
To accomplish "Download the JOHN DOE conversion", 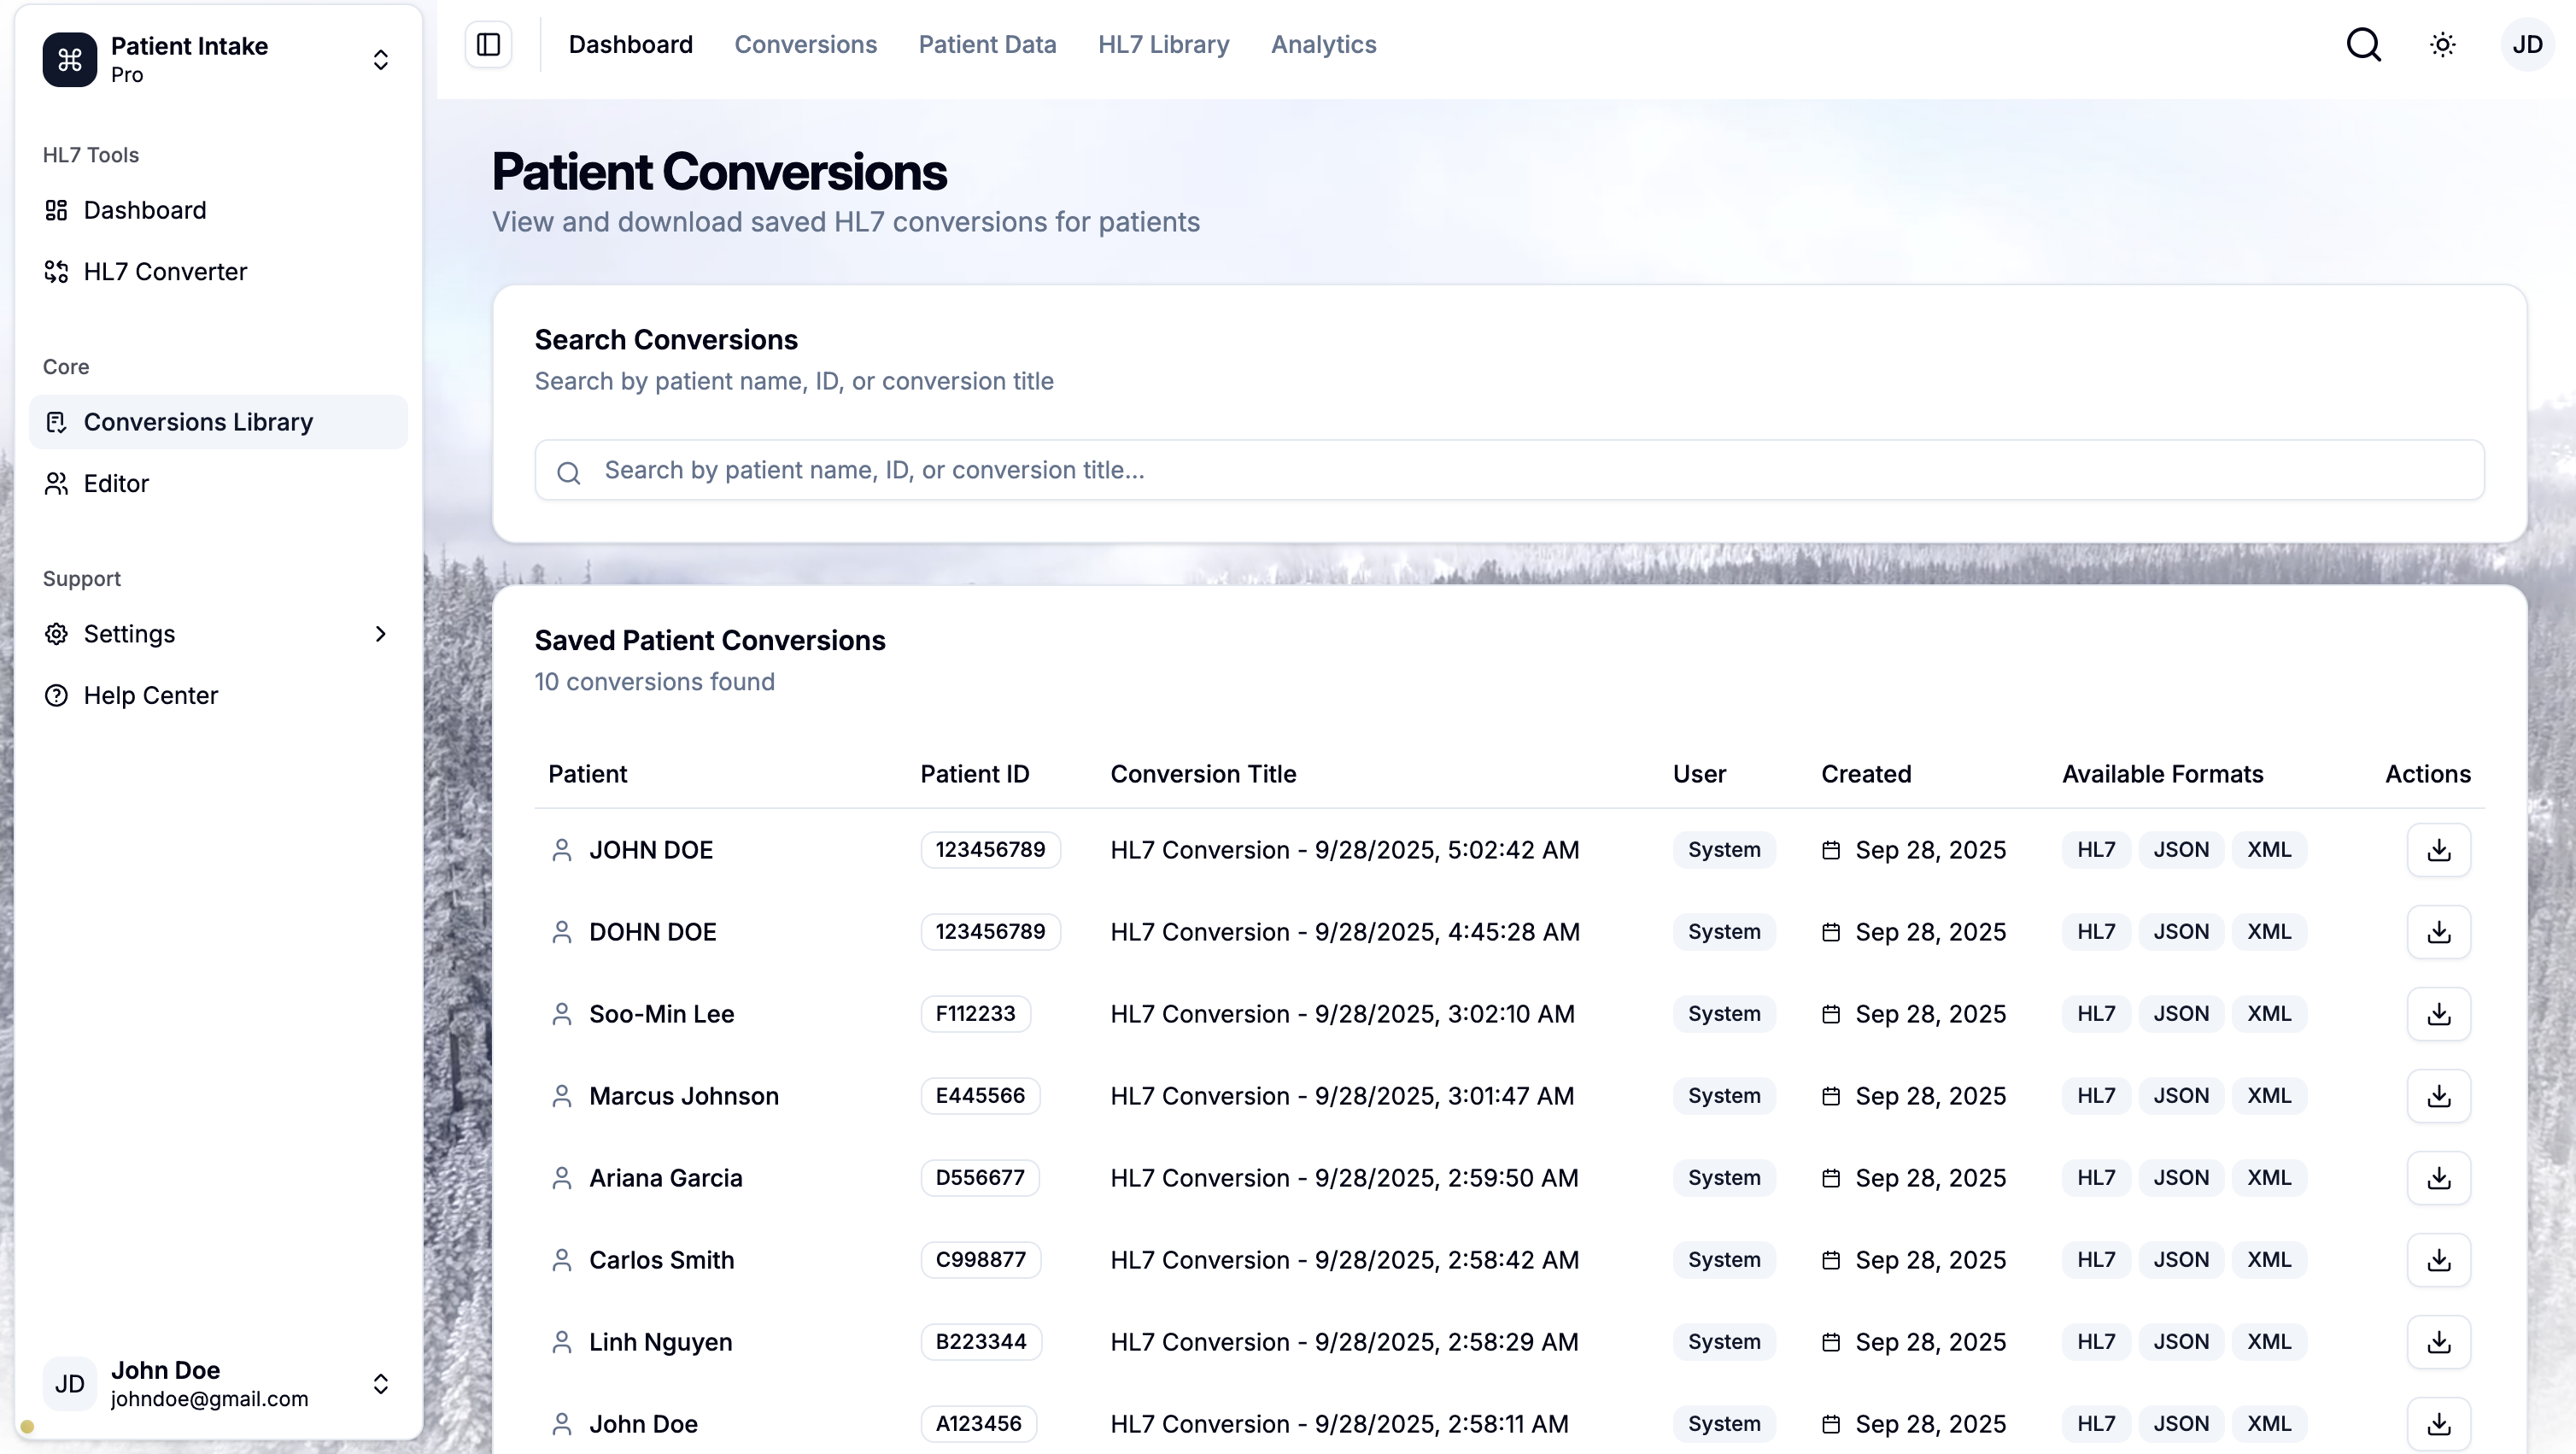I will 2438,850.
